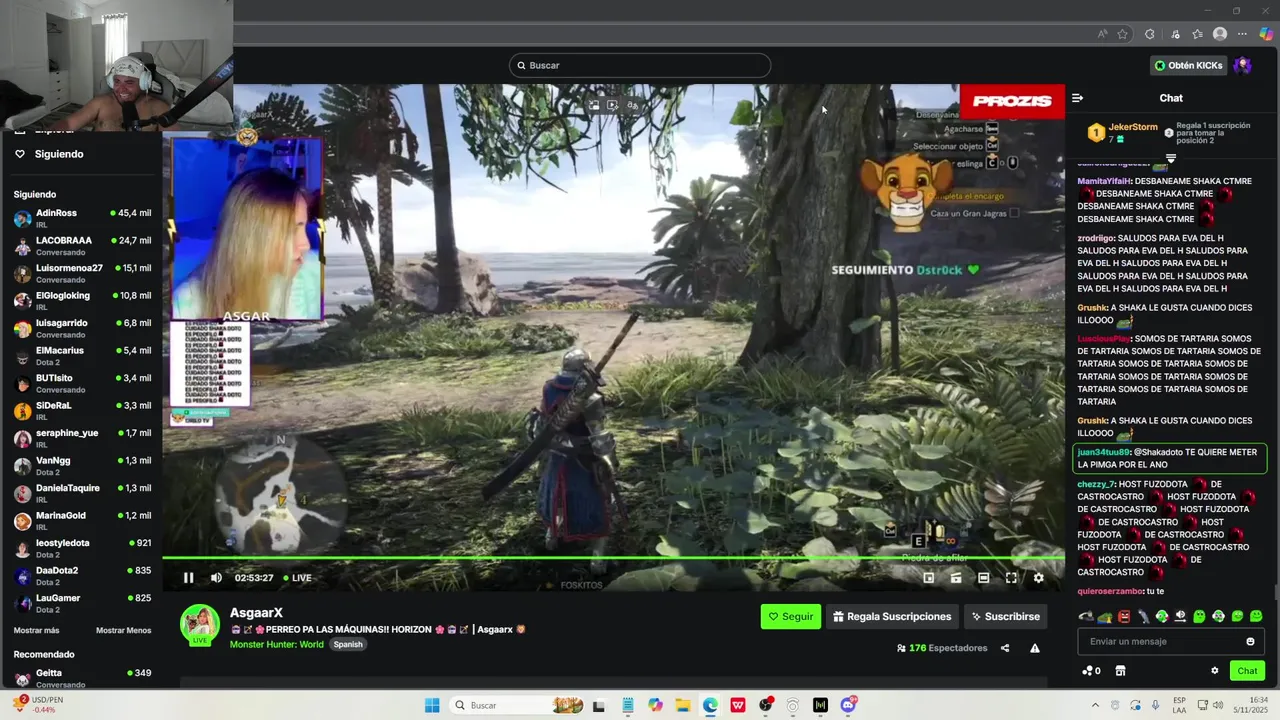Screen dimensions: 1280x720
Task: Open Windows Start menu
Action: pyautogui.click(x=432, y=705)
